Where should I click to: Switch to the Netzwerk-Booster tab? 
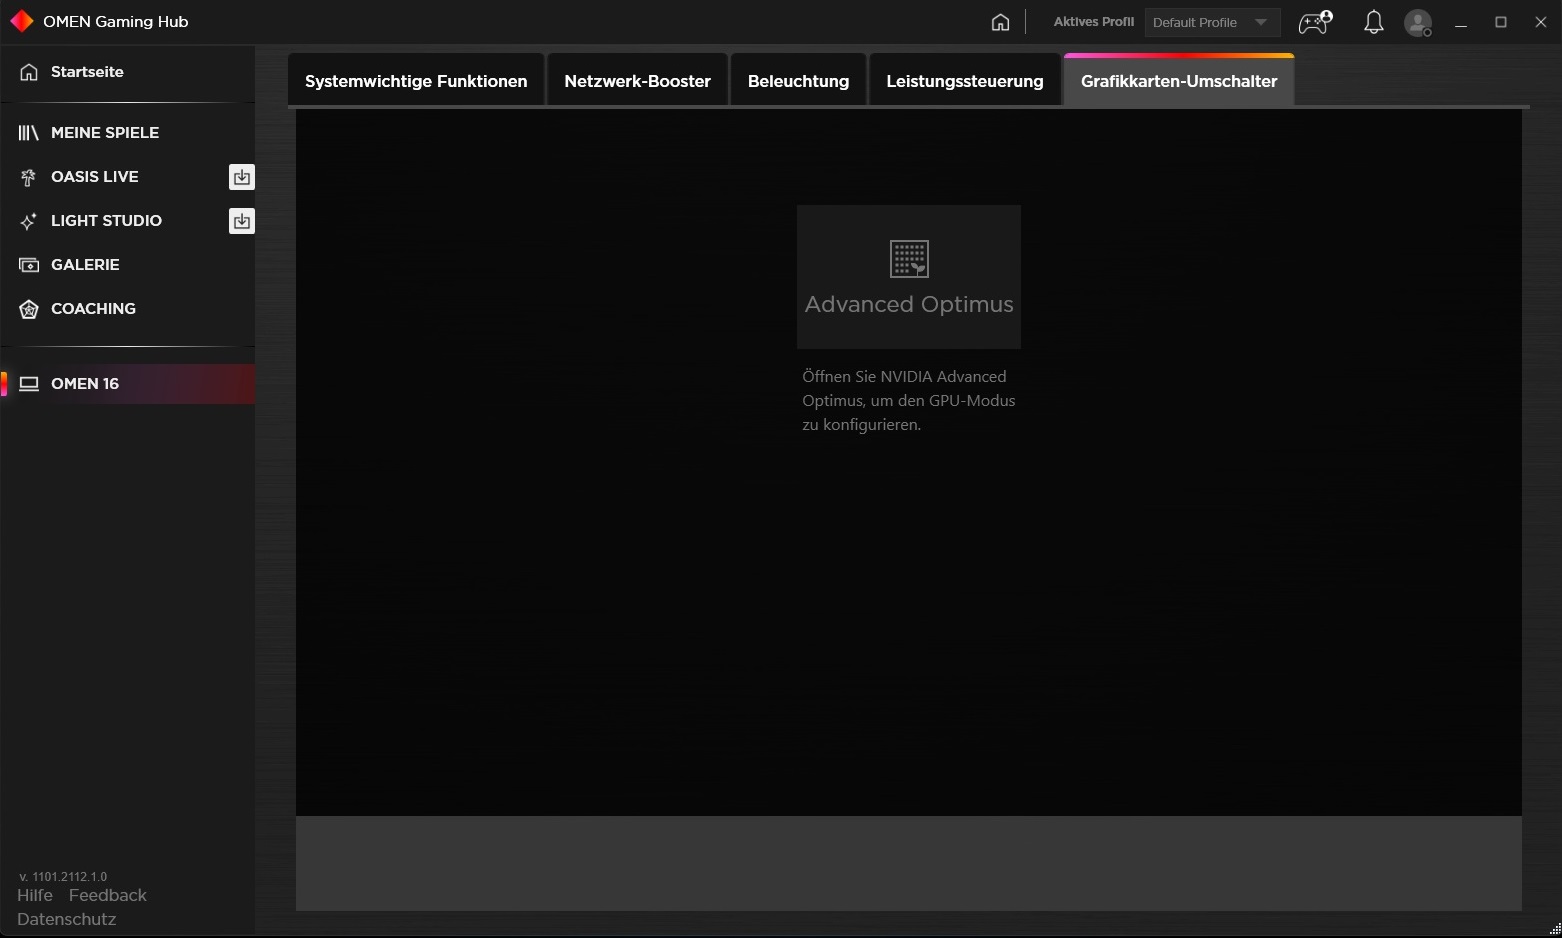pyautogui.click(x=637, y=81)
